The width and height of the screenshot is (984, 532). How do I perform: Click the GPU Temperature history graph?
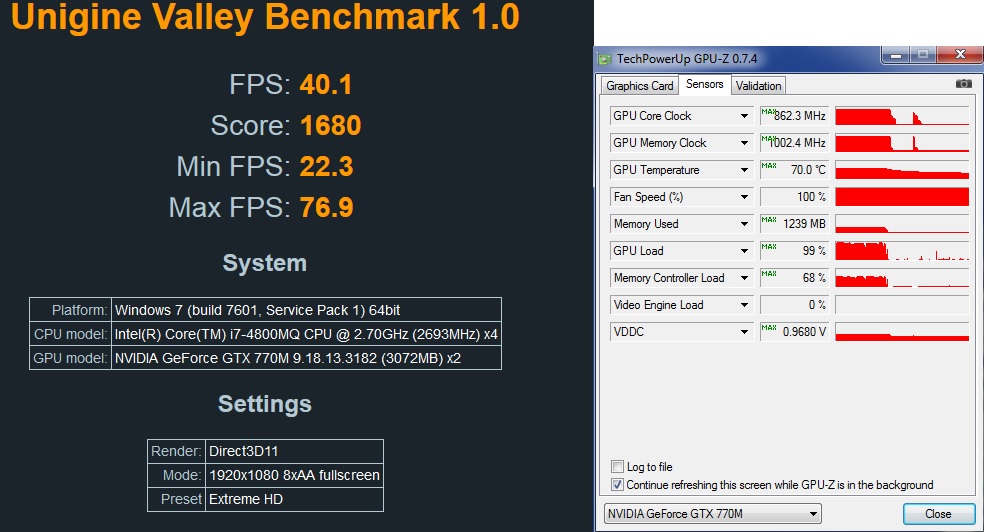[x=902, y=170]
